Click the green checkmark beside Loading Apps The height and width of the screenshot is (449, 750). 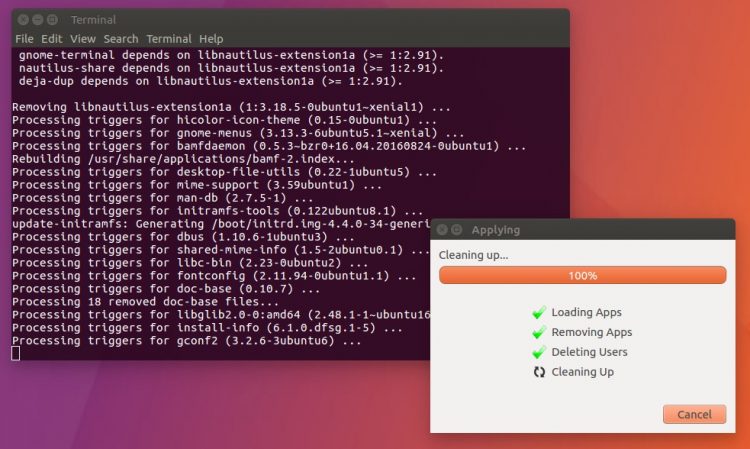click(539, 312)
